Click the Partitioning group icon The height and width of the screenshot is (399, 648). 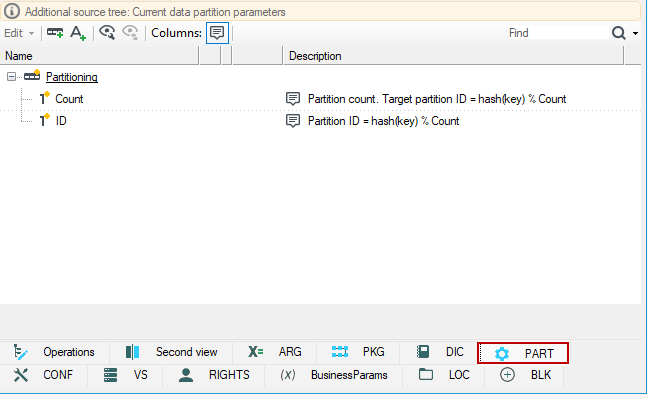(x=32, y=76)
